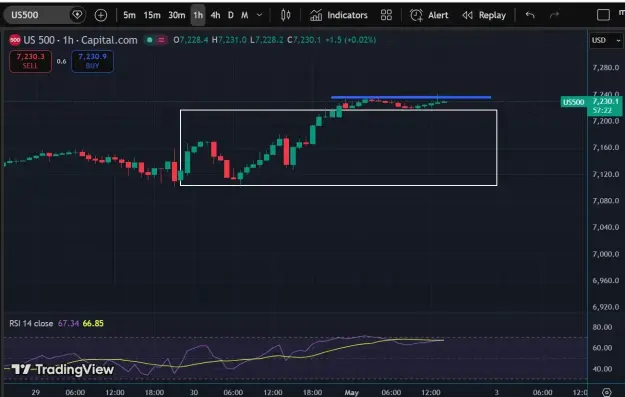Create an Alert

tap(429, 15)
